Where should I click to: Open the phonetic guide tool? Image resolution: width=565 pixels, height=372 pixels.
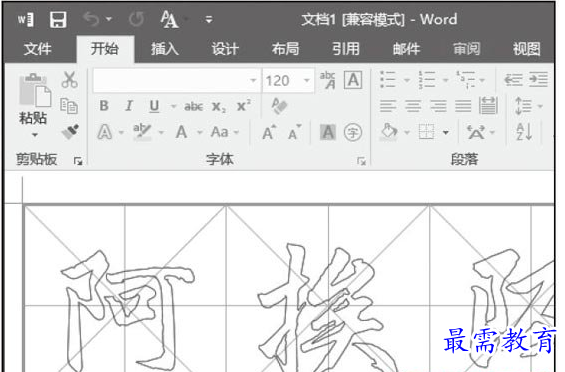pyautogui.click(x=328, y=80)
